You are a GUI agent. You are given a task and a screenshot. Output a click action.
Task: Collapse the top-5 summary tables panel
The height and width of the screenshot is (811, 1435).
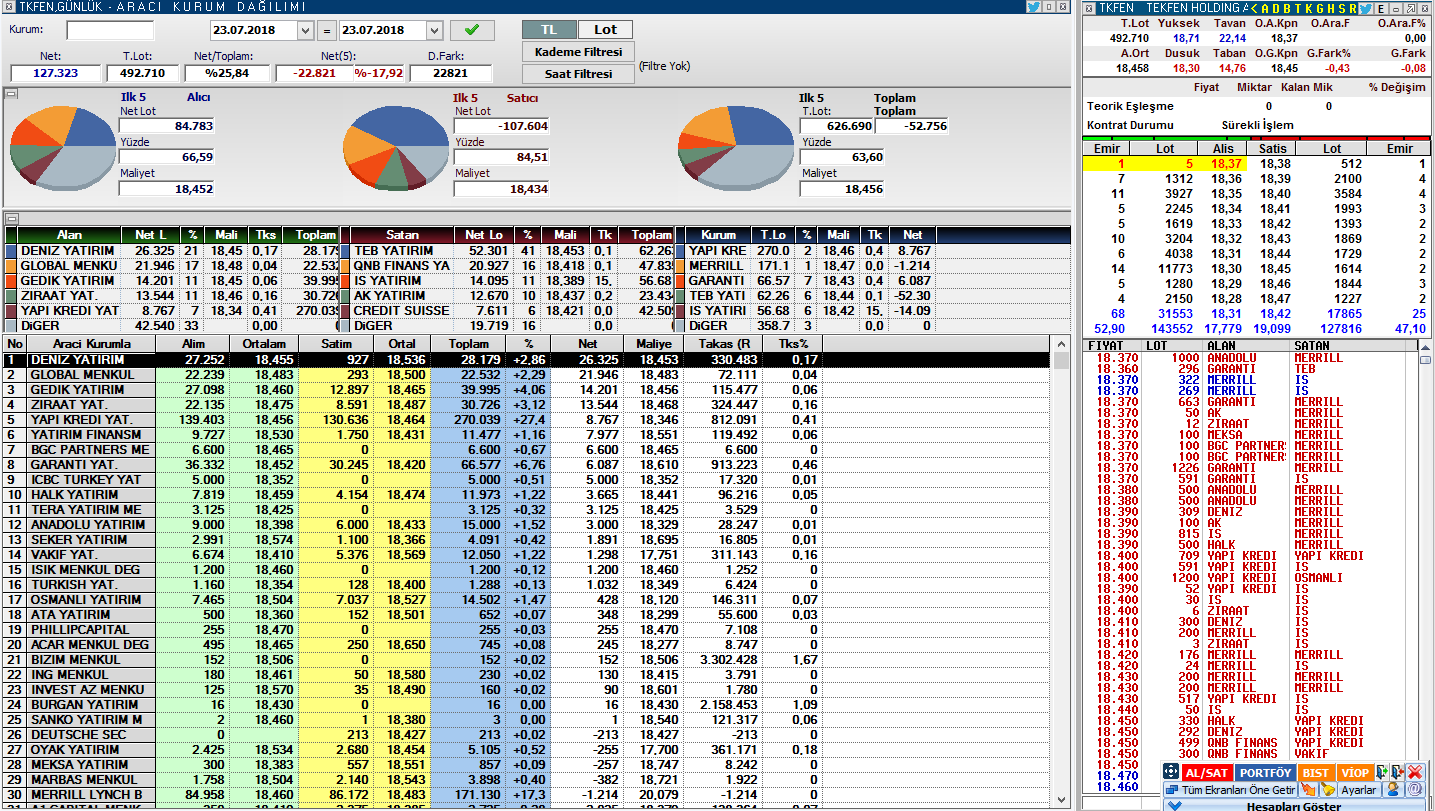[12, 218]
